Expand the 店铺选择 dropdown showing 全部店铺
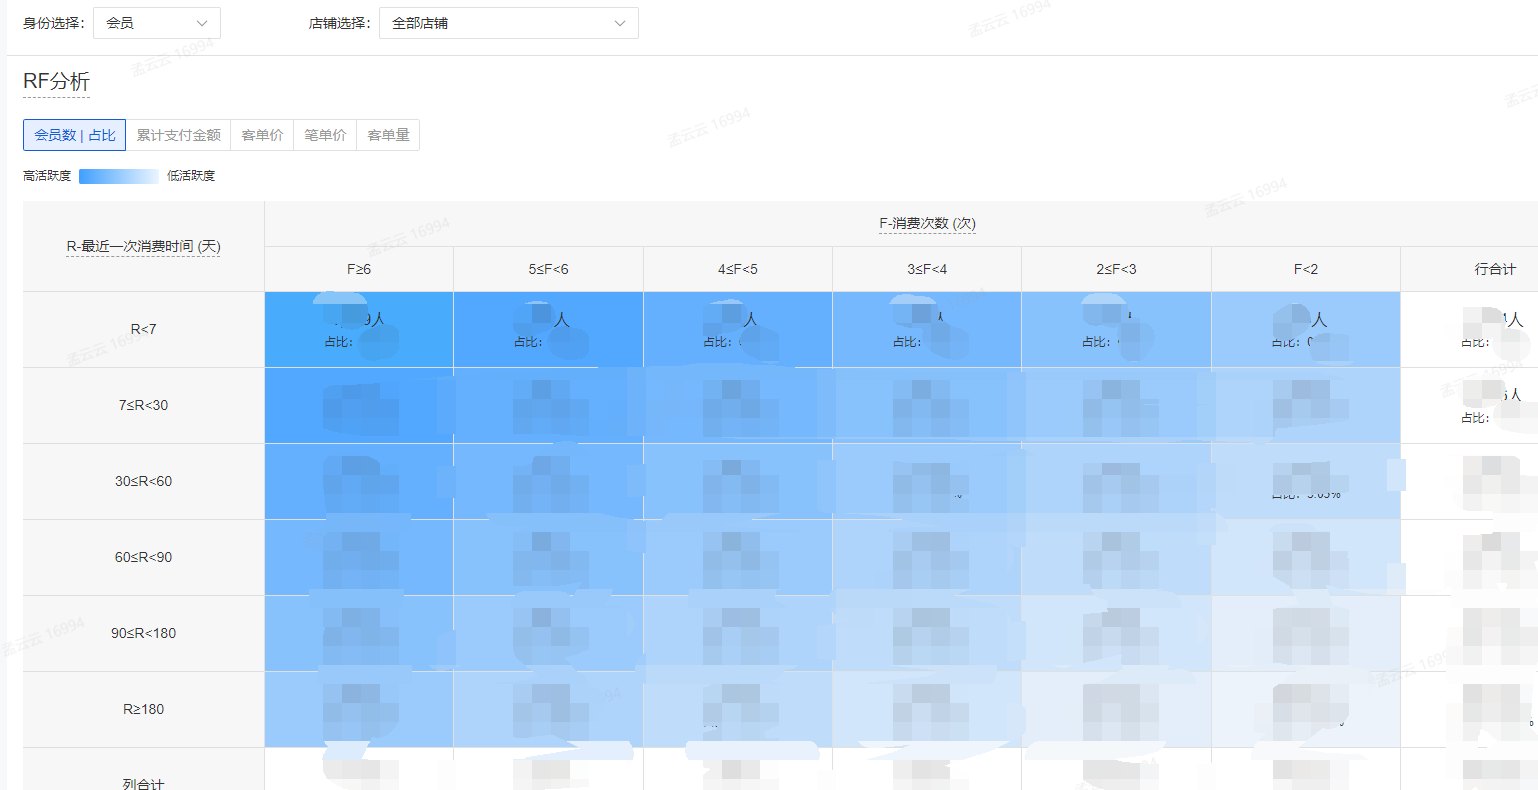 [x=508, y=23]
